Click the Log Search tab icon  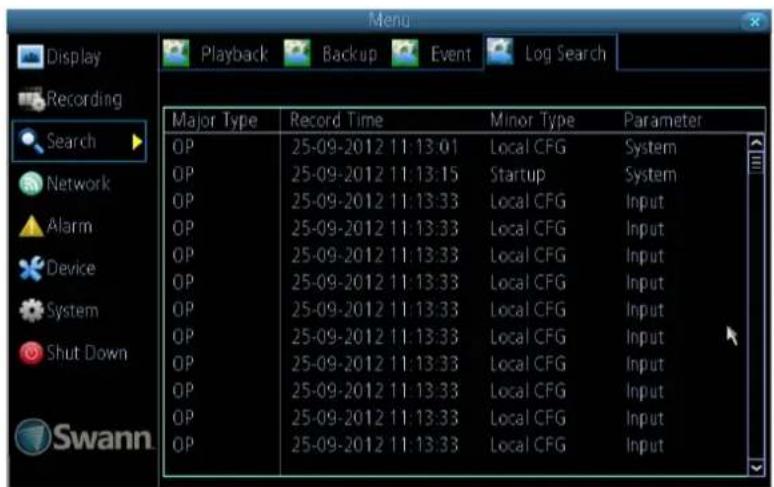[500, 52]
